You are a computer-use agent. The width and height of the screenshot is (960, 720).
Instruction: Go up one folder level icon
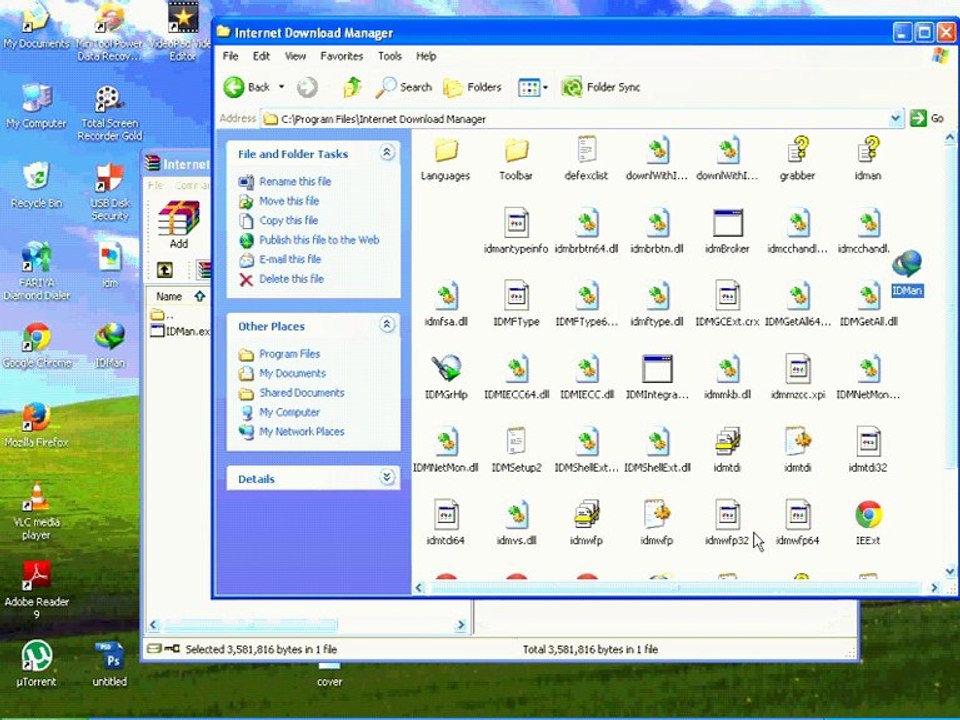[352, 87]
